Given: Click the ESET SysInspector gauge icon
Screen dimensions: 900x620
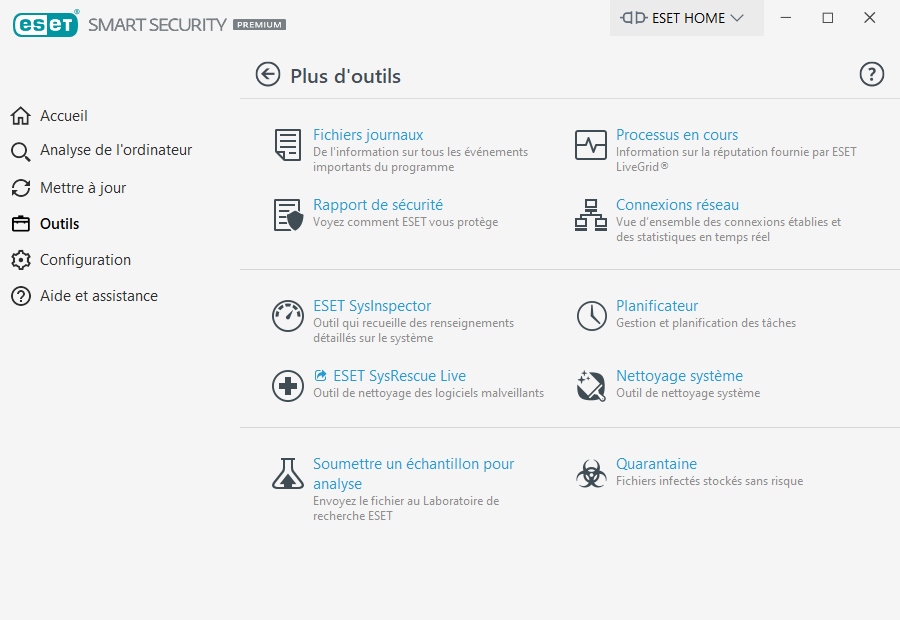Looking at the screenshot, I should point(288,316).
